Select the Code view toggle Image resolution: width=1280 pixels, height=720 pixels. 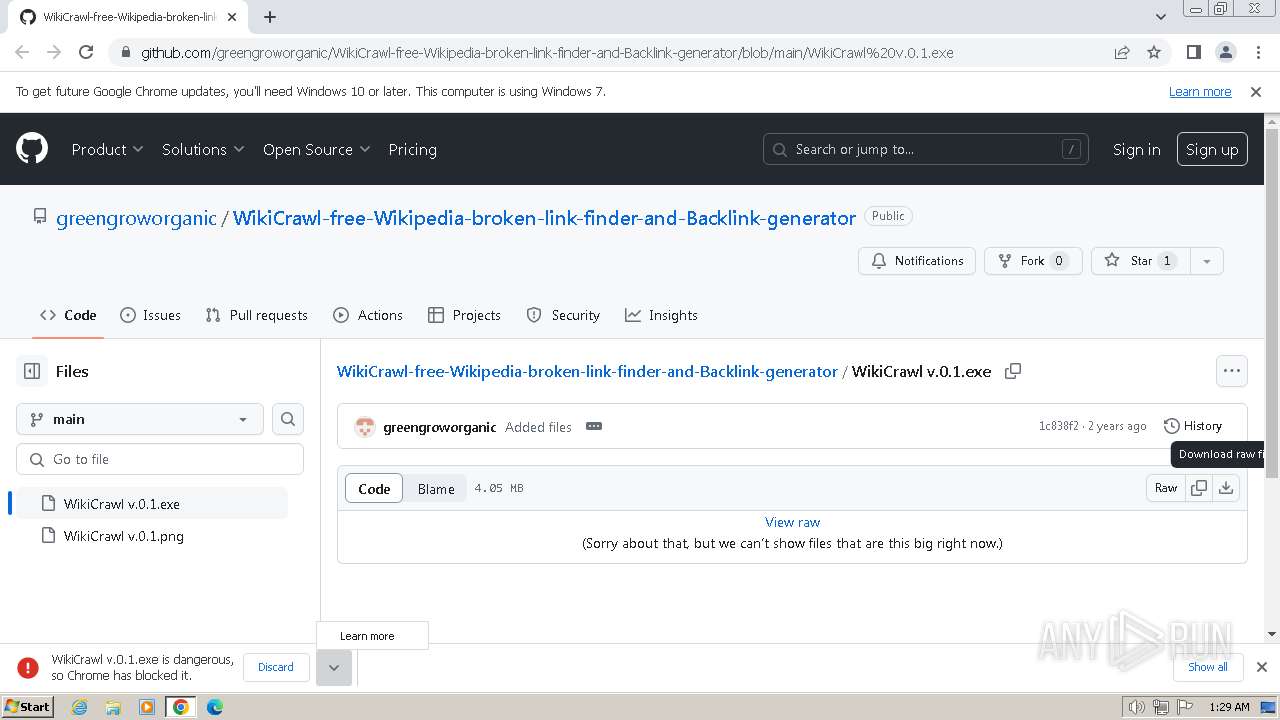(x=374, y=489)
